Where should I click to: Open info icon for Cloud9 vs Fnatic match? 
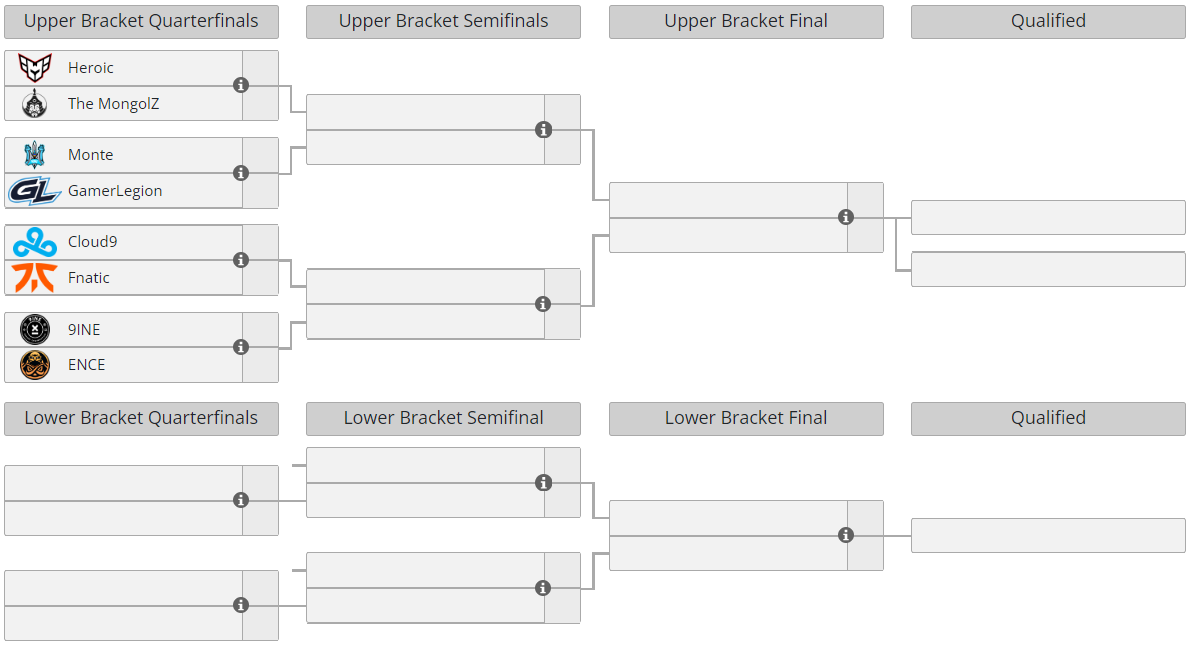[241, 260]
